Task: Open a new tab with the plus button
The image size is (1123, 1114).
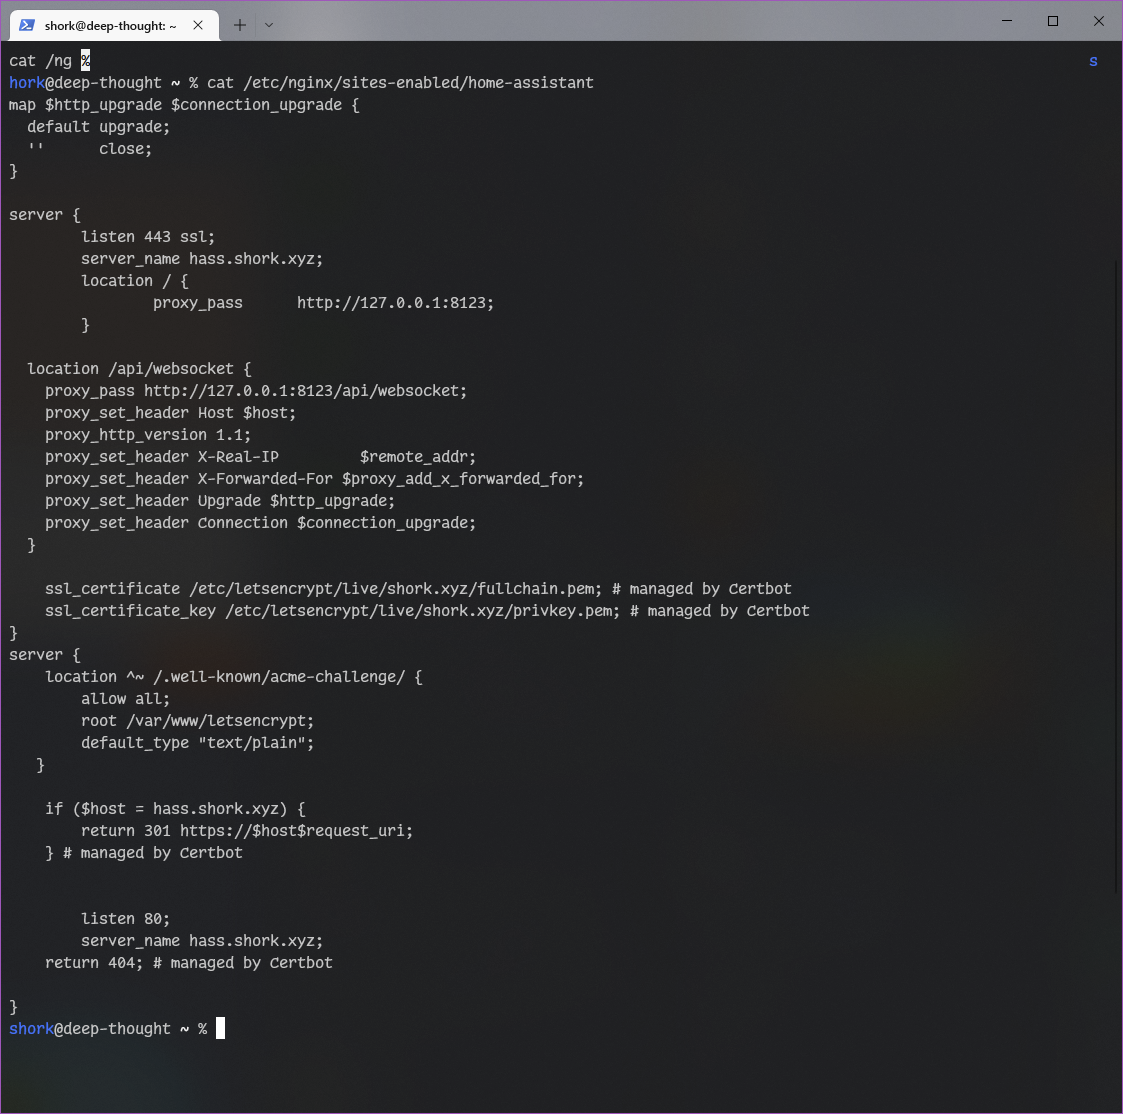Action: tap(240, 25)
